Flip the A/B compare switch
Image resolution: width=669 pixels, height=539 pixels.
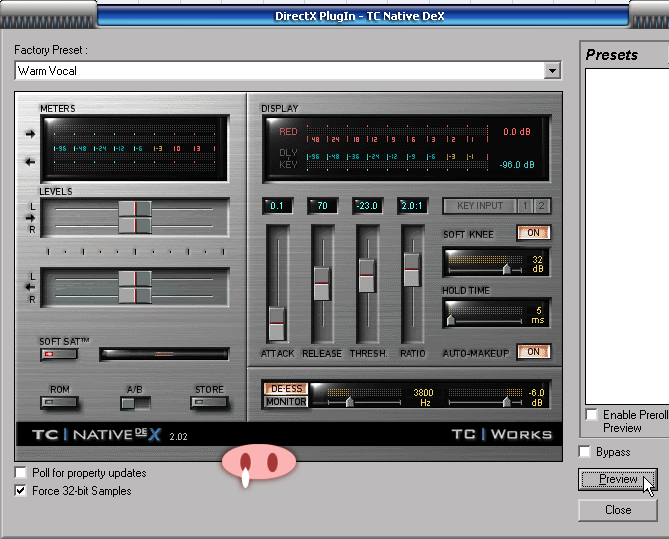(135, 403)
